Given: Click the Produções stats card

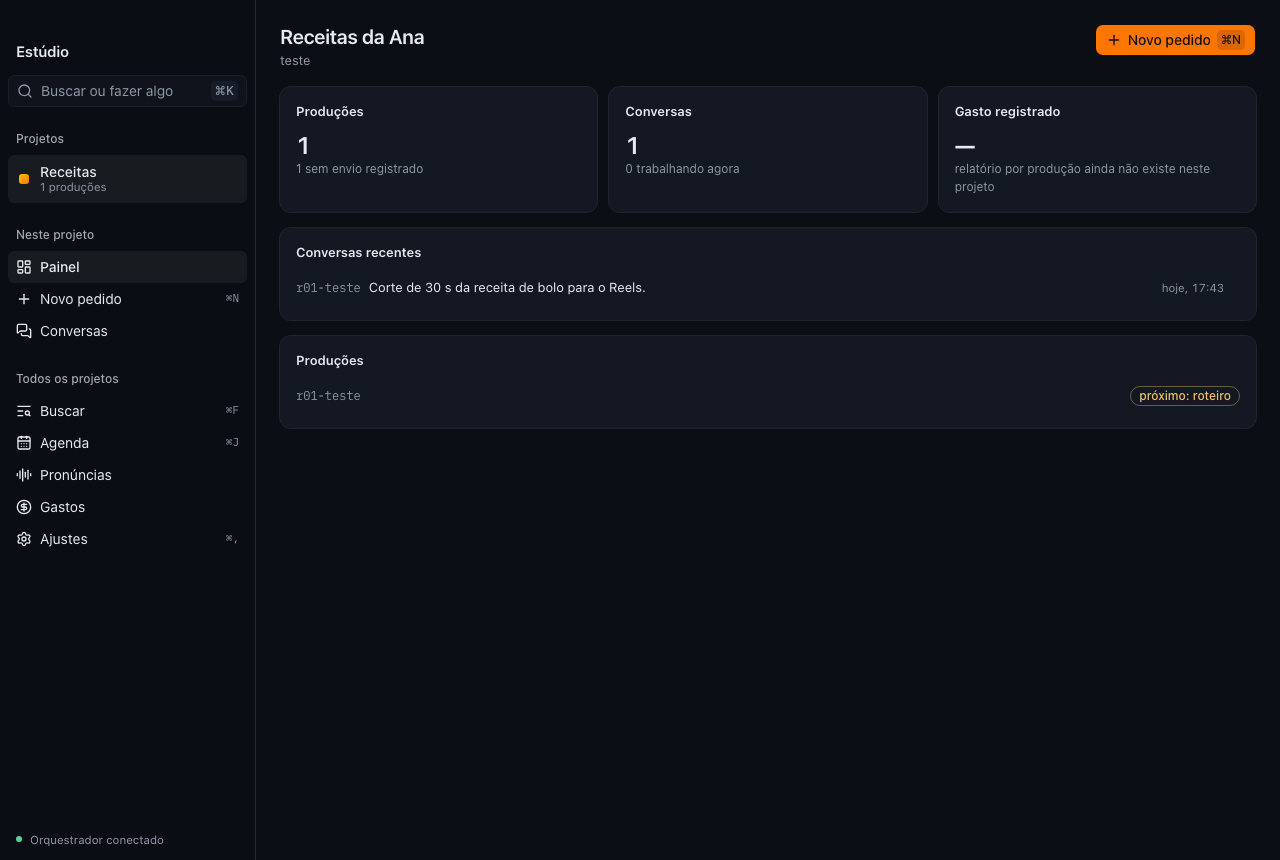Looking at the screenshot, I should click(438, 149).
